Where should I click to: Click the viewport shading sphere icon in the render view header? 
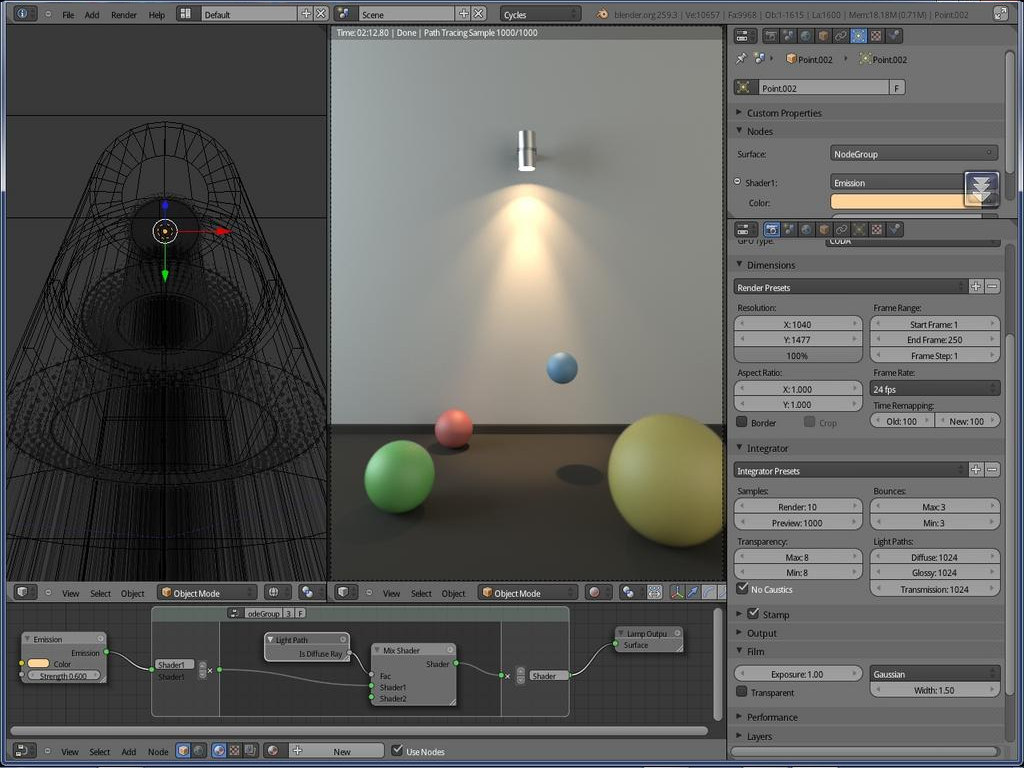pos(593,593)
